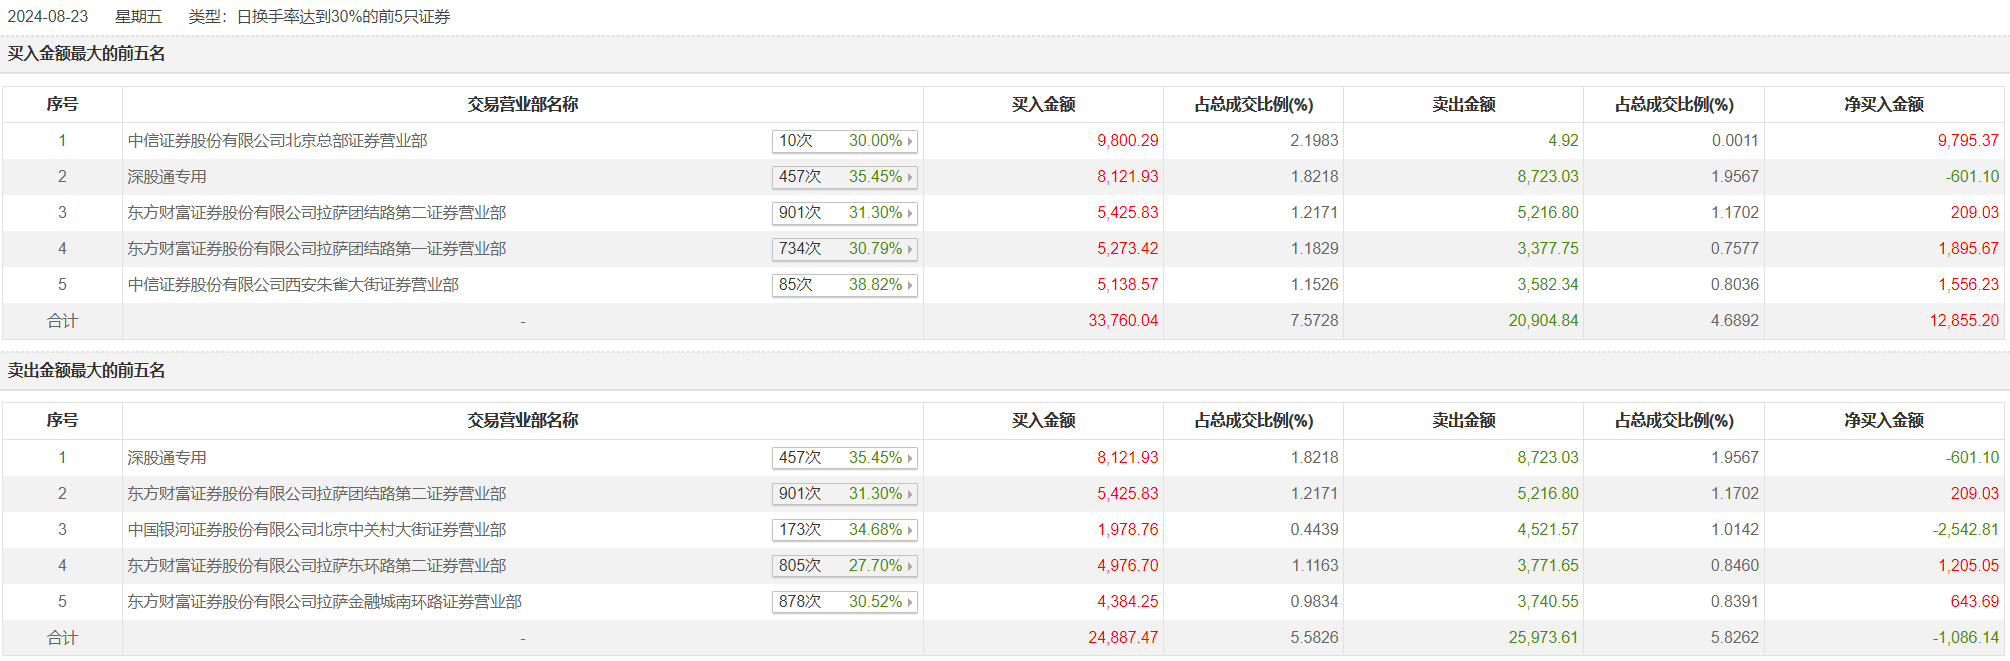Open 中信证券股份有限公司北京总部证券营业部 link
Image resolution: width=2010 pixels, height=661 pixels.
point(277,141)
